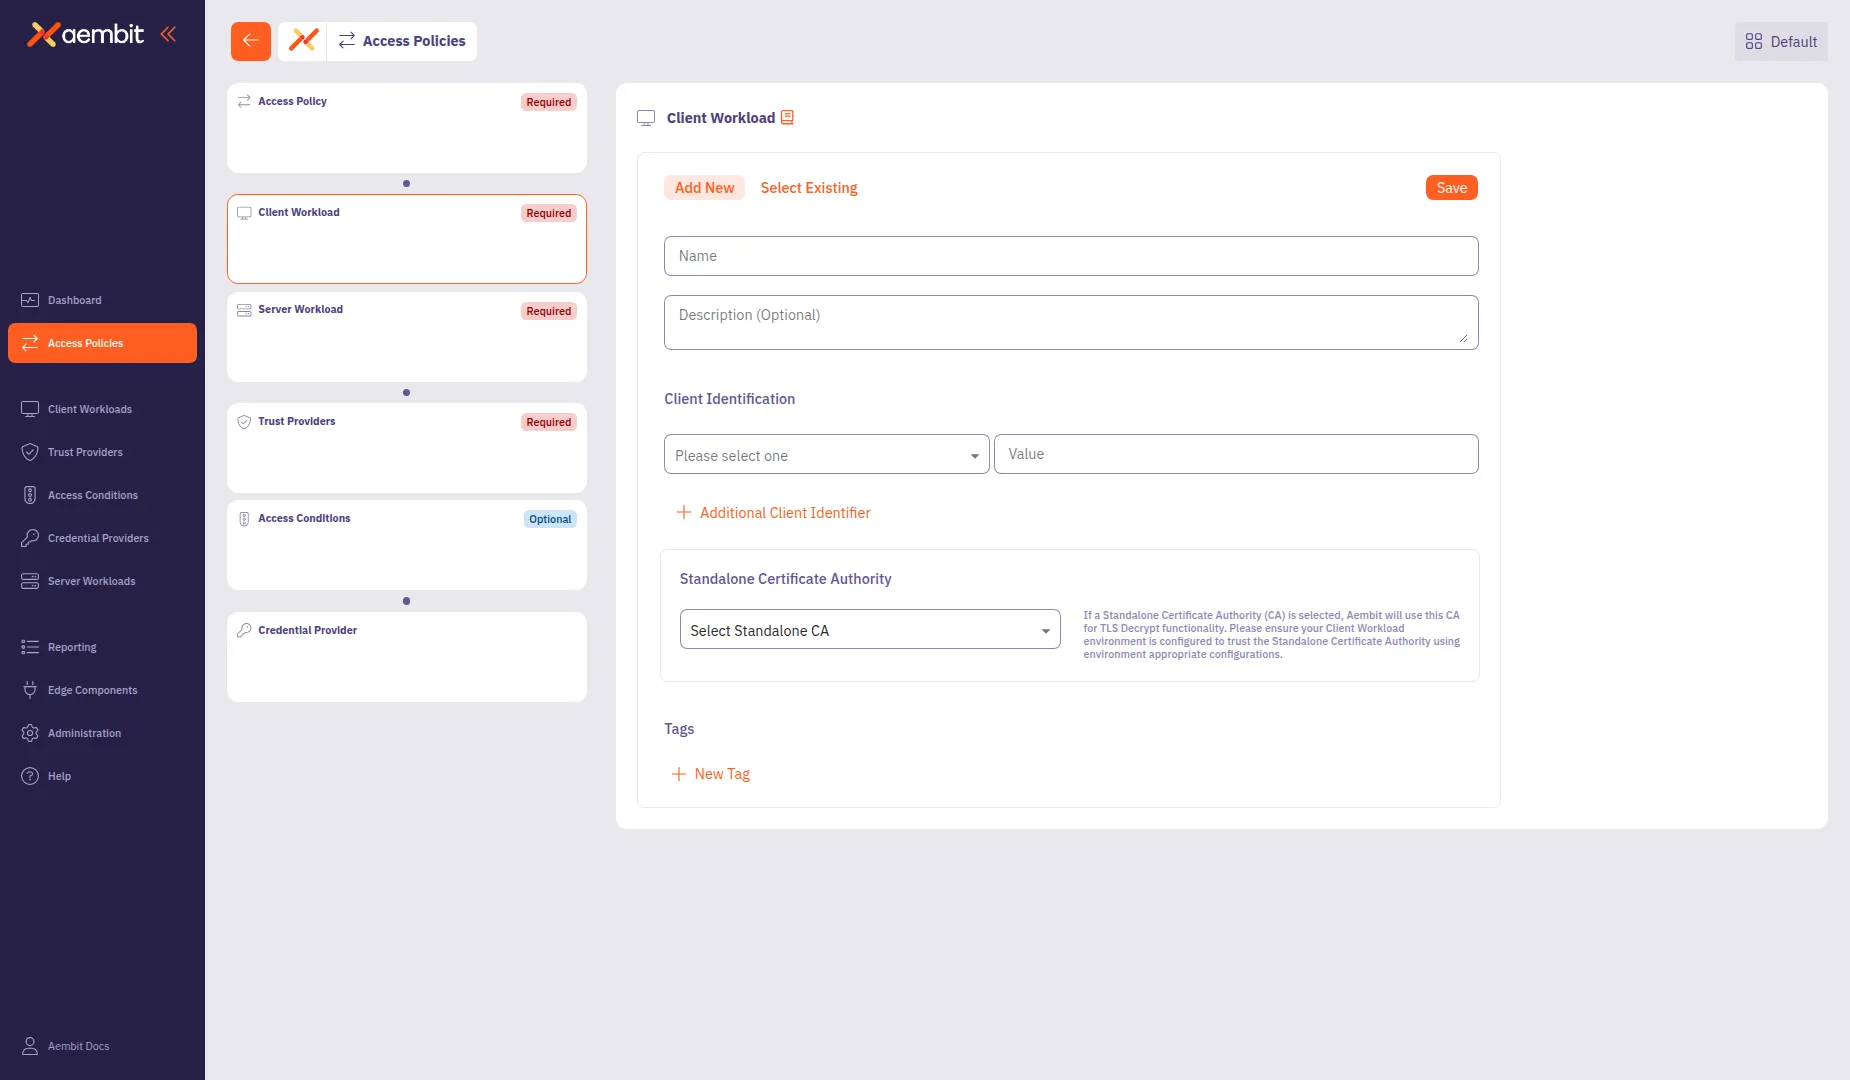
Task: Click the Edge Components sidebar icon
Action: coord(29,690)
